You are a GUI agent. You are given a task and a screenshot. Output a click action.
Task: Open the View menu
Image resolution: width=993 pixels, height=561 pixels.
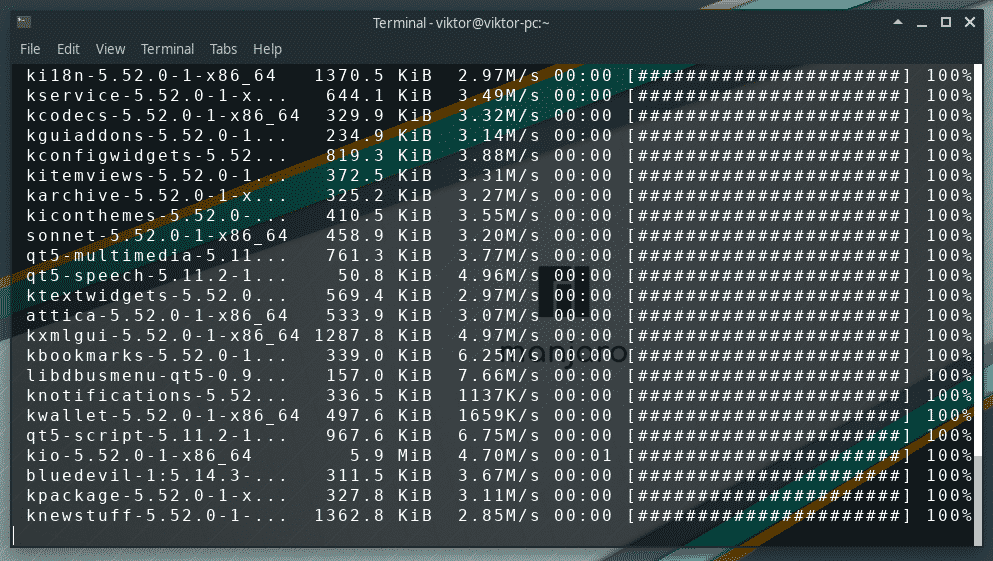pos(110,49)
